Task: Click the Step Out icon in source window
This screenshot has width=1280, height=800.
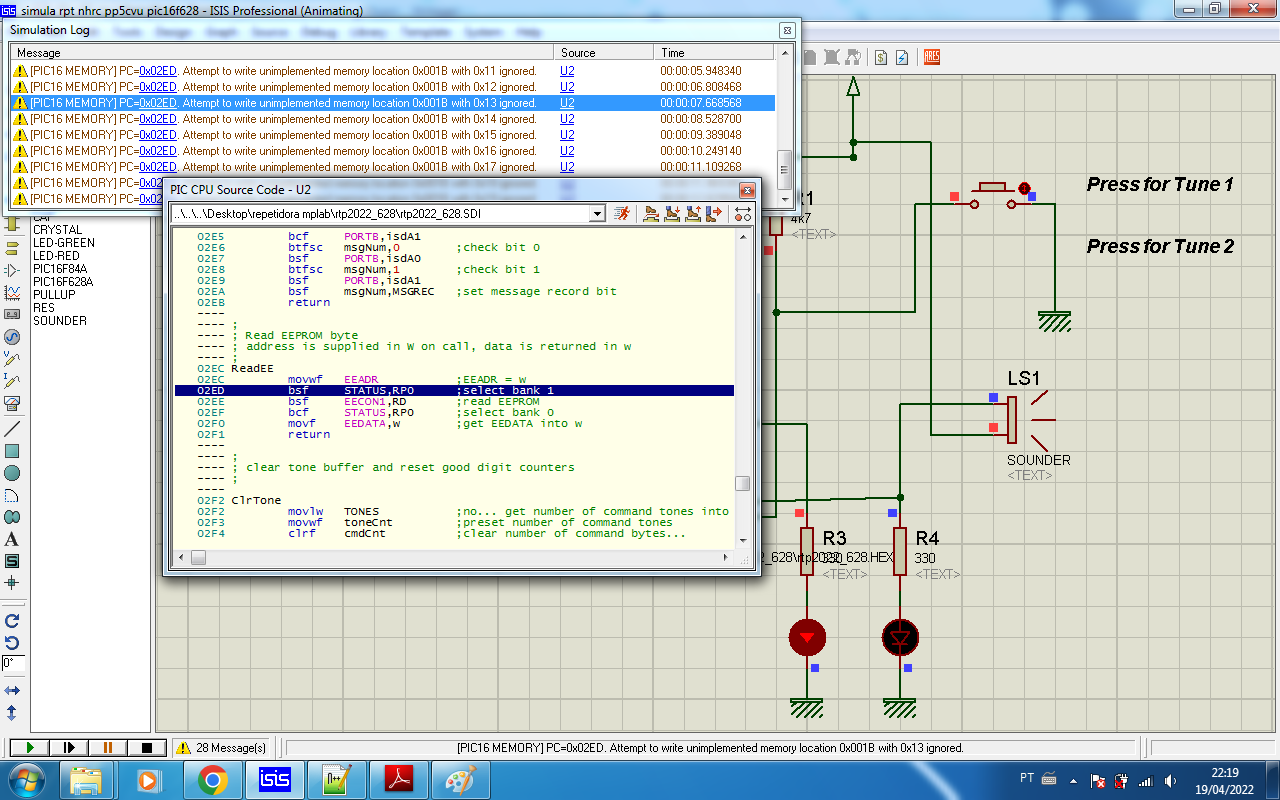Action: click(692, 213)
